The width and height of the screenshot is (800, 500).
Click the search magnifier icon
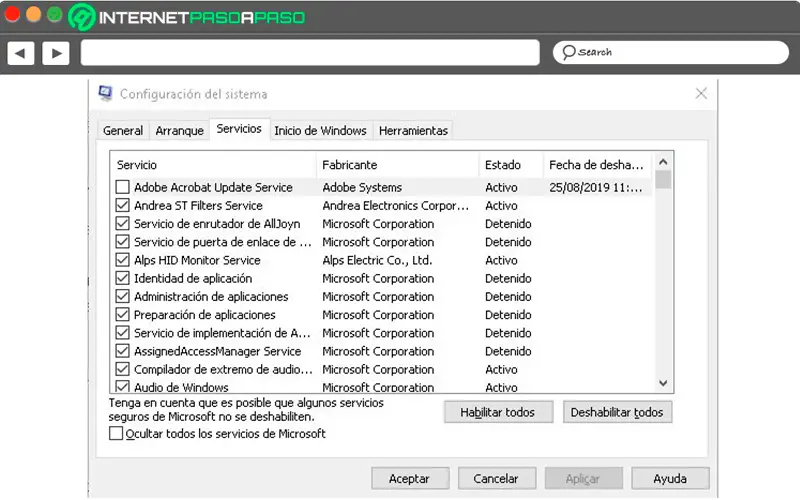coord(568,52)
